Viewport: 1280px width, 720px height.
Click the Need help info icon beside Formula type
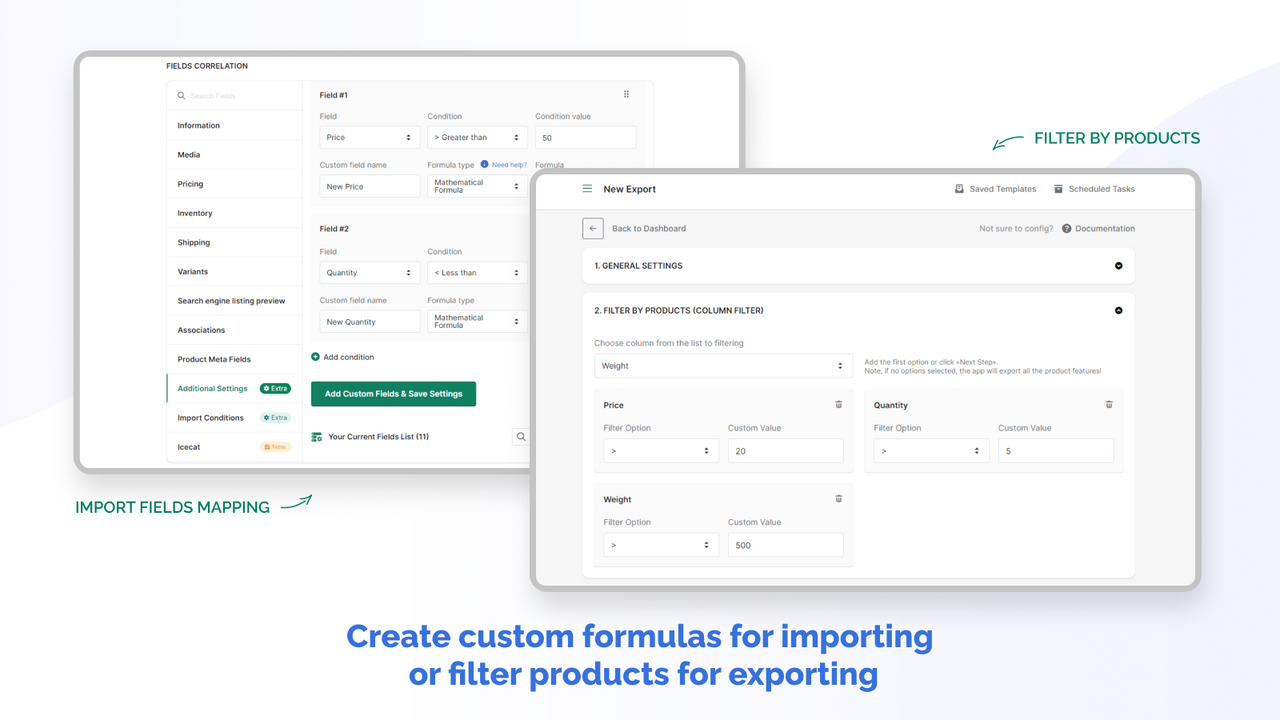click(x=485, y=164)
